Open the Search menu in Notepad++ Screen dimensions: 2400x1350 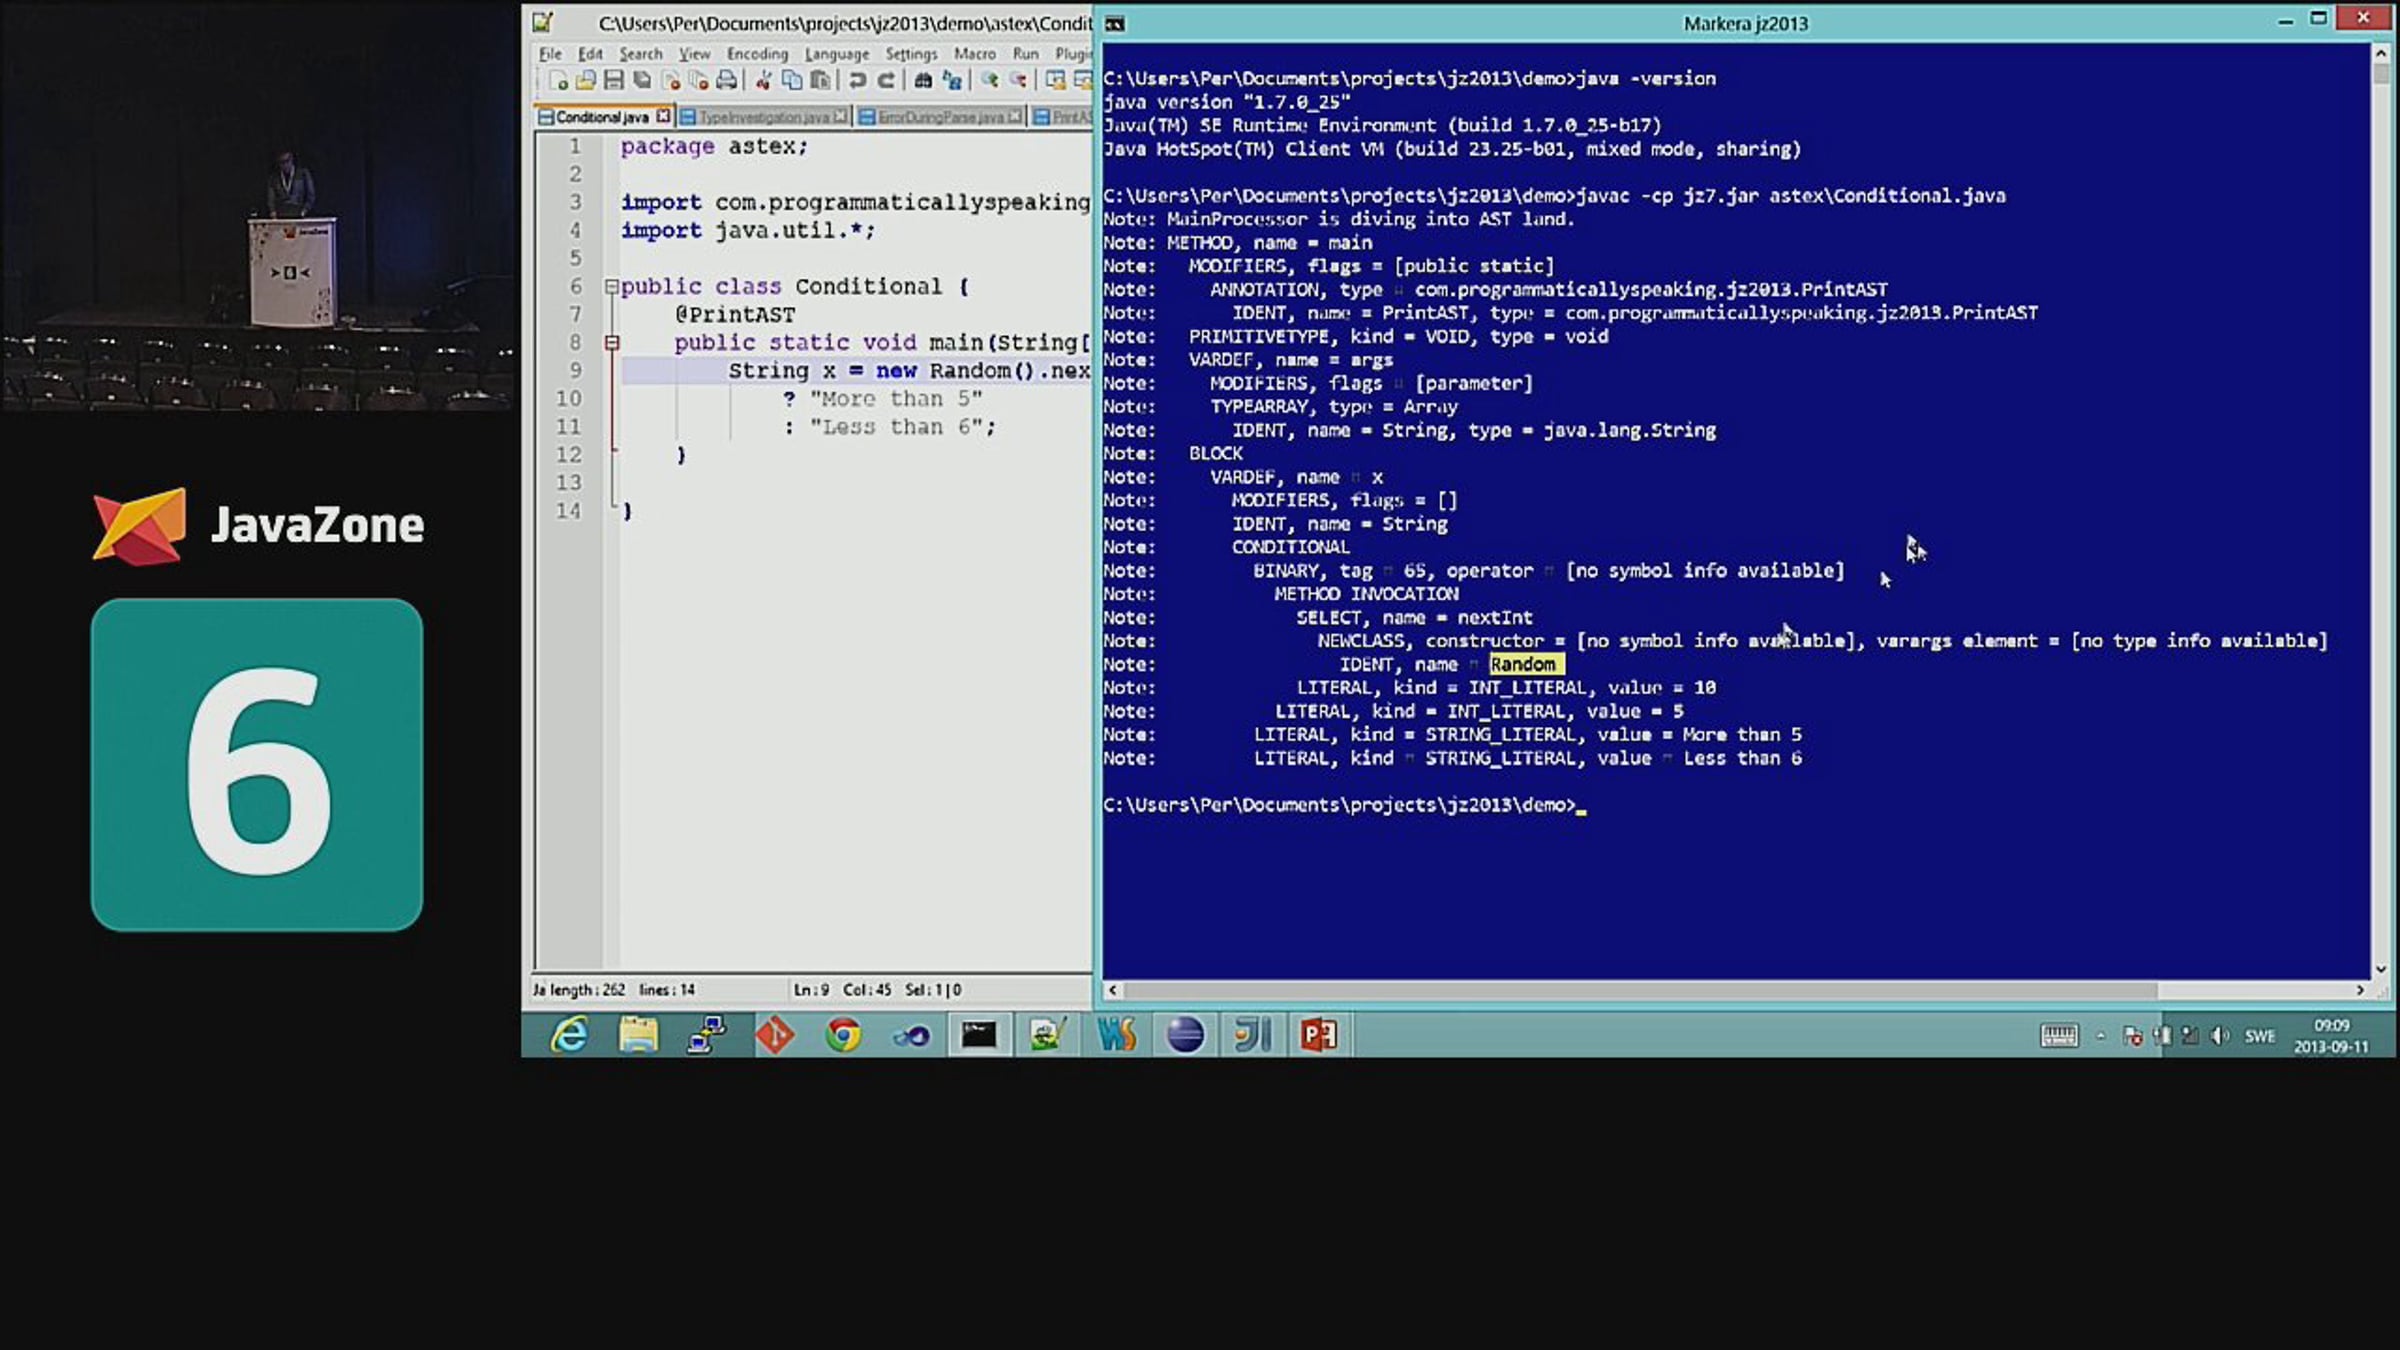(x=640, y=54)
